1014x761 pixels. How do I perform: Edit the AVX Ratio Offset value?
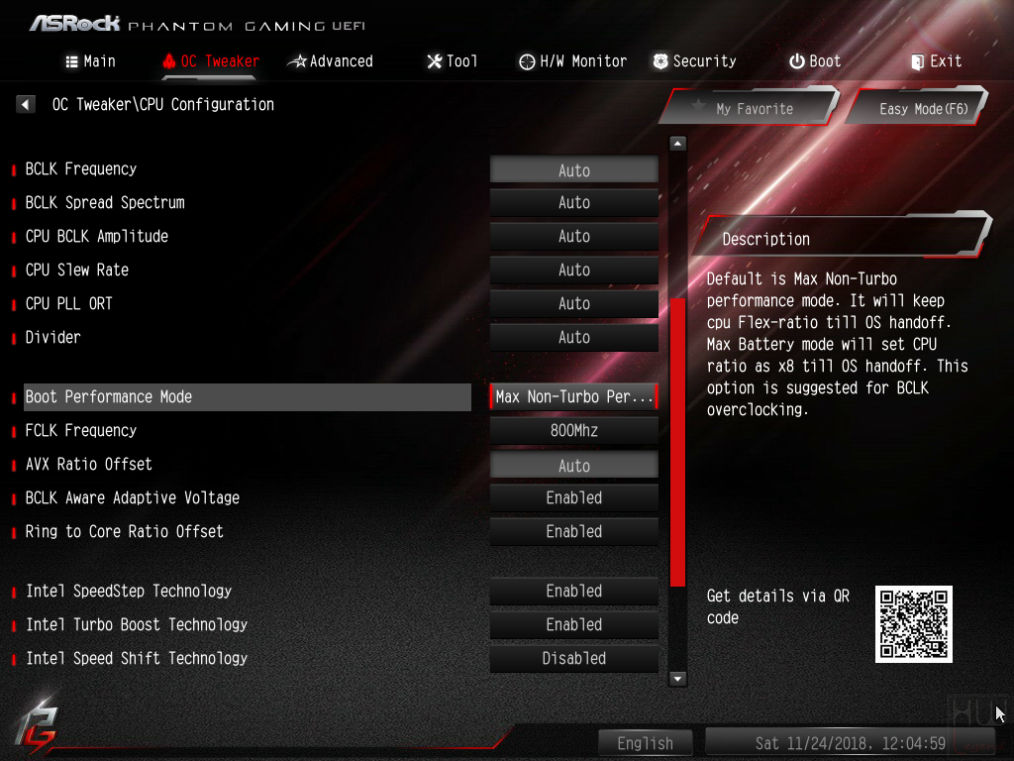click(574, 465)
